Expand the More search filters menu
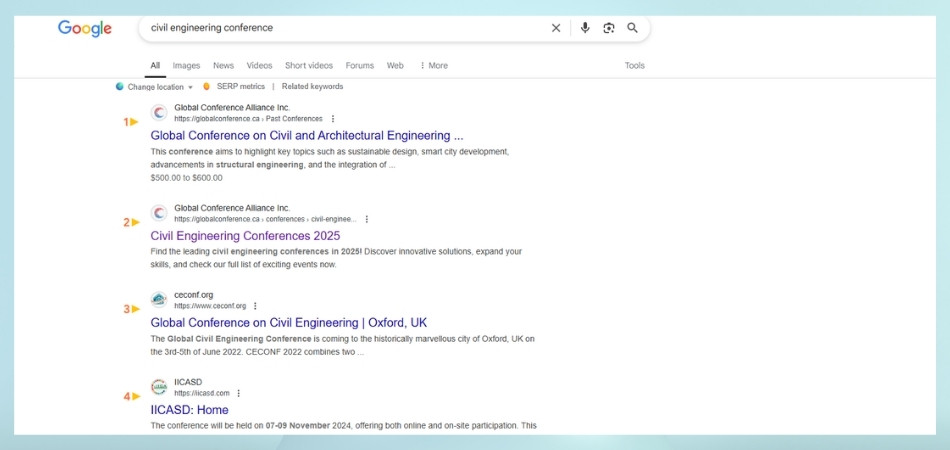 [434, 65]
